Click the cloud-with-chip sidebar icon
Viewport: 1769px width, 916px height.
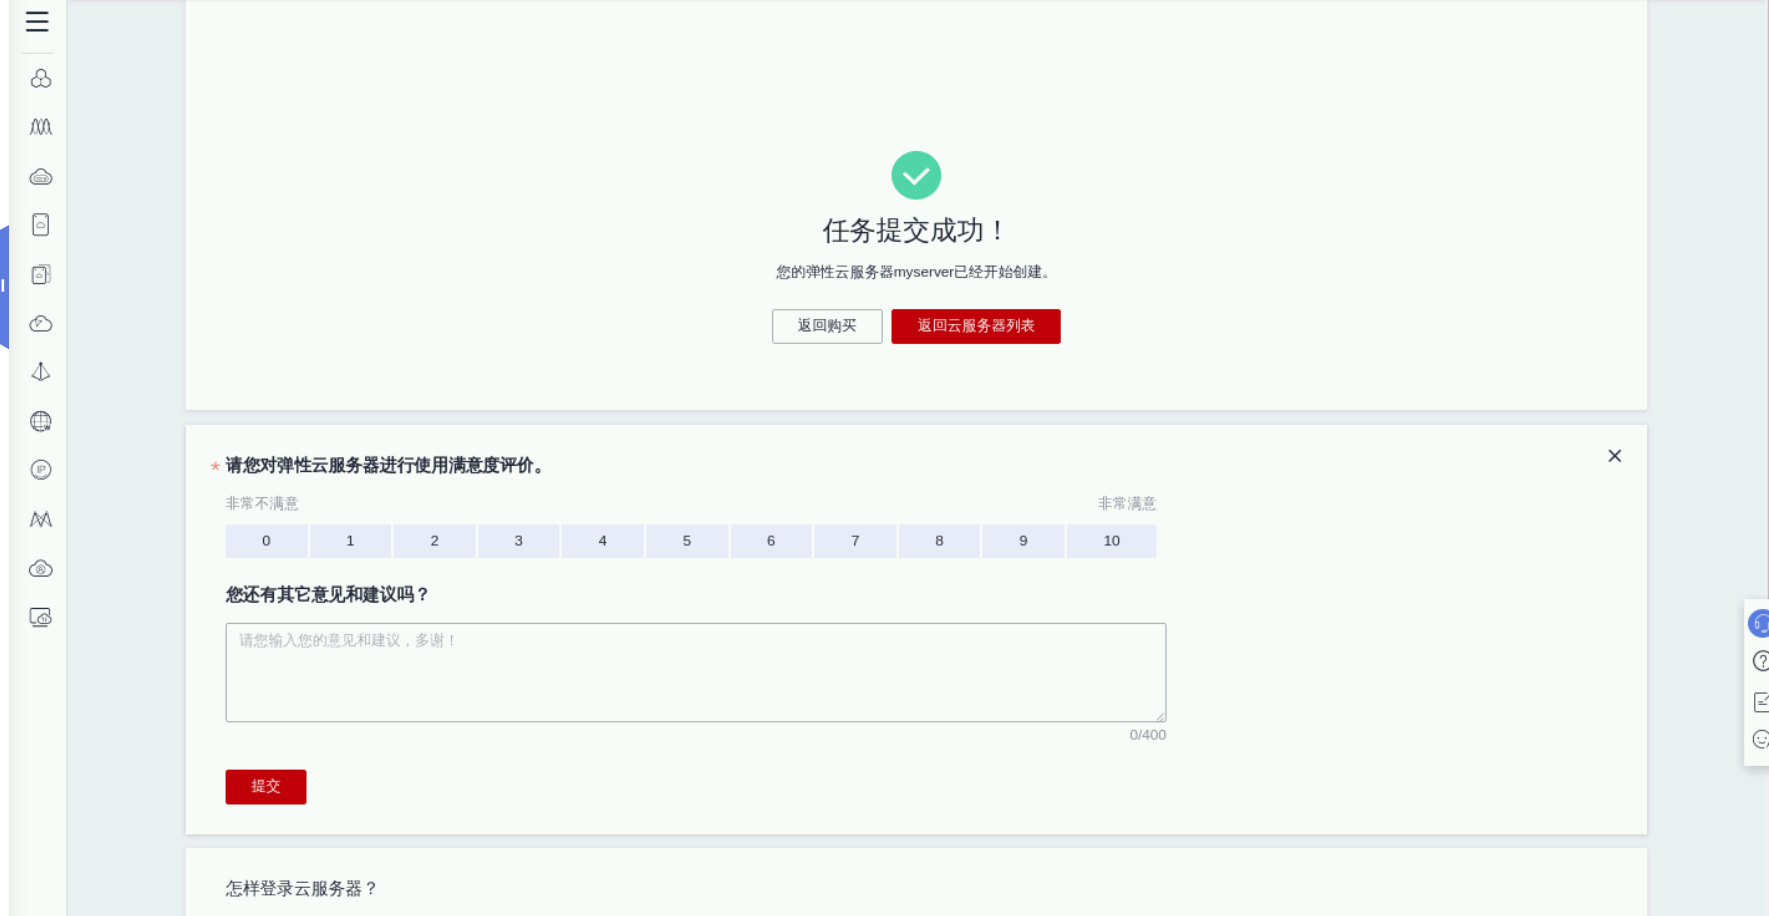pos(40,177)
